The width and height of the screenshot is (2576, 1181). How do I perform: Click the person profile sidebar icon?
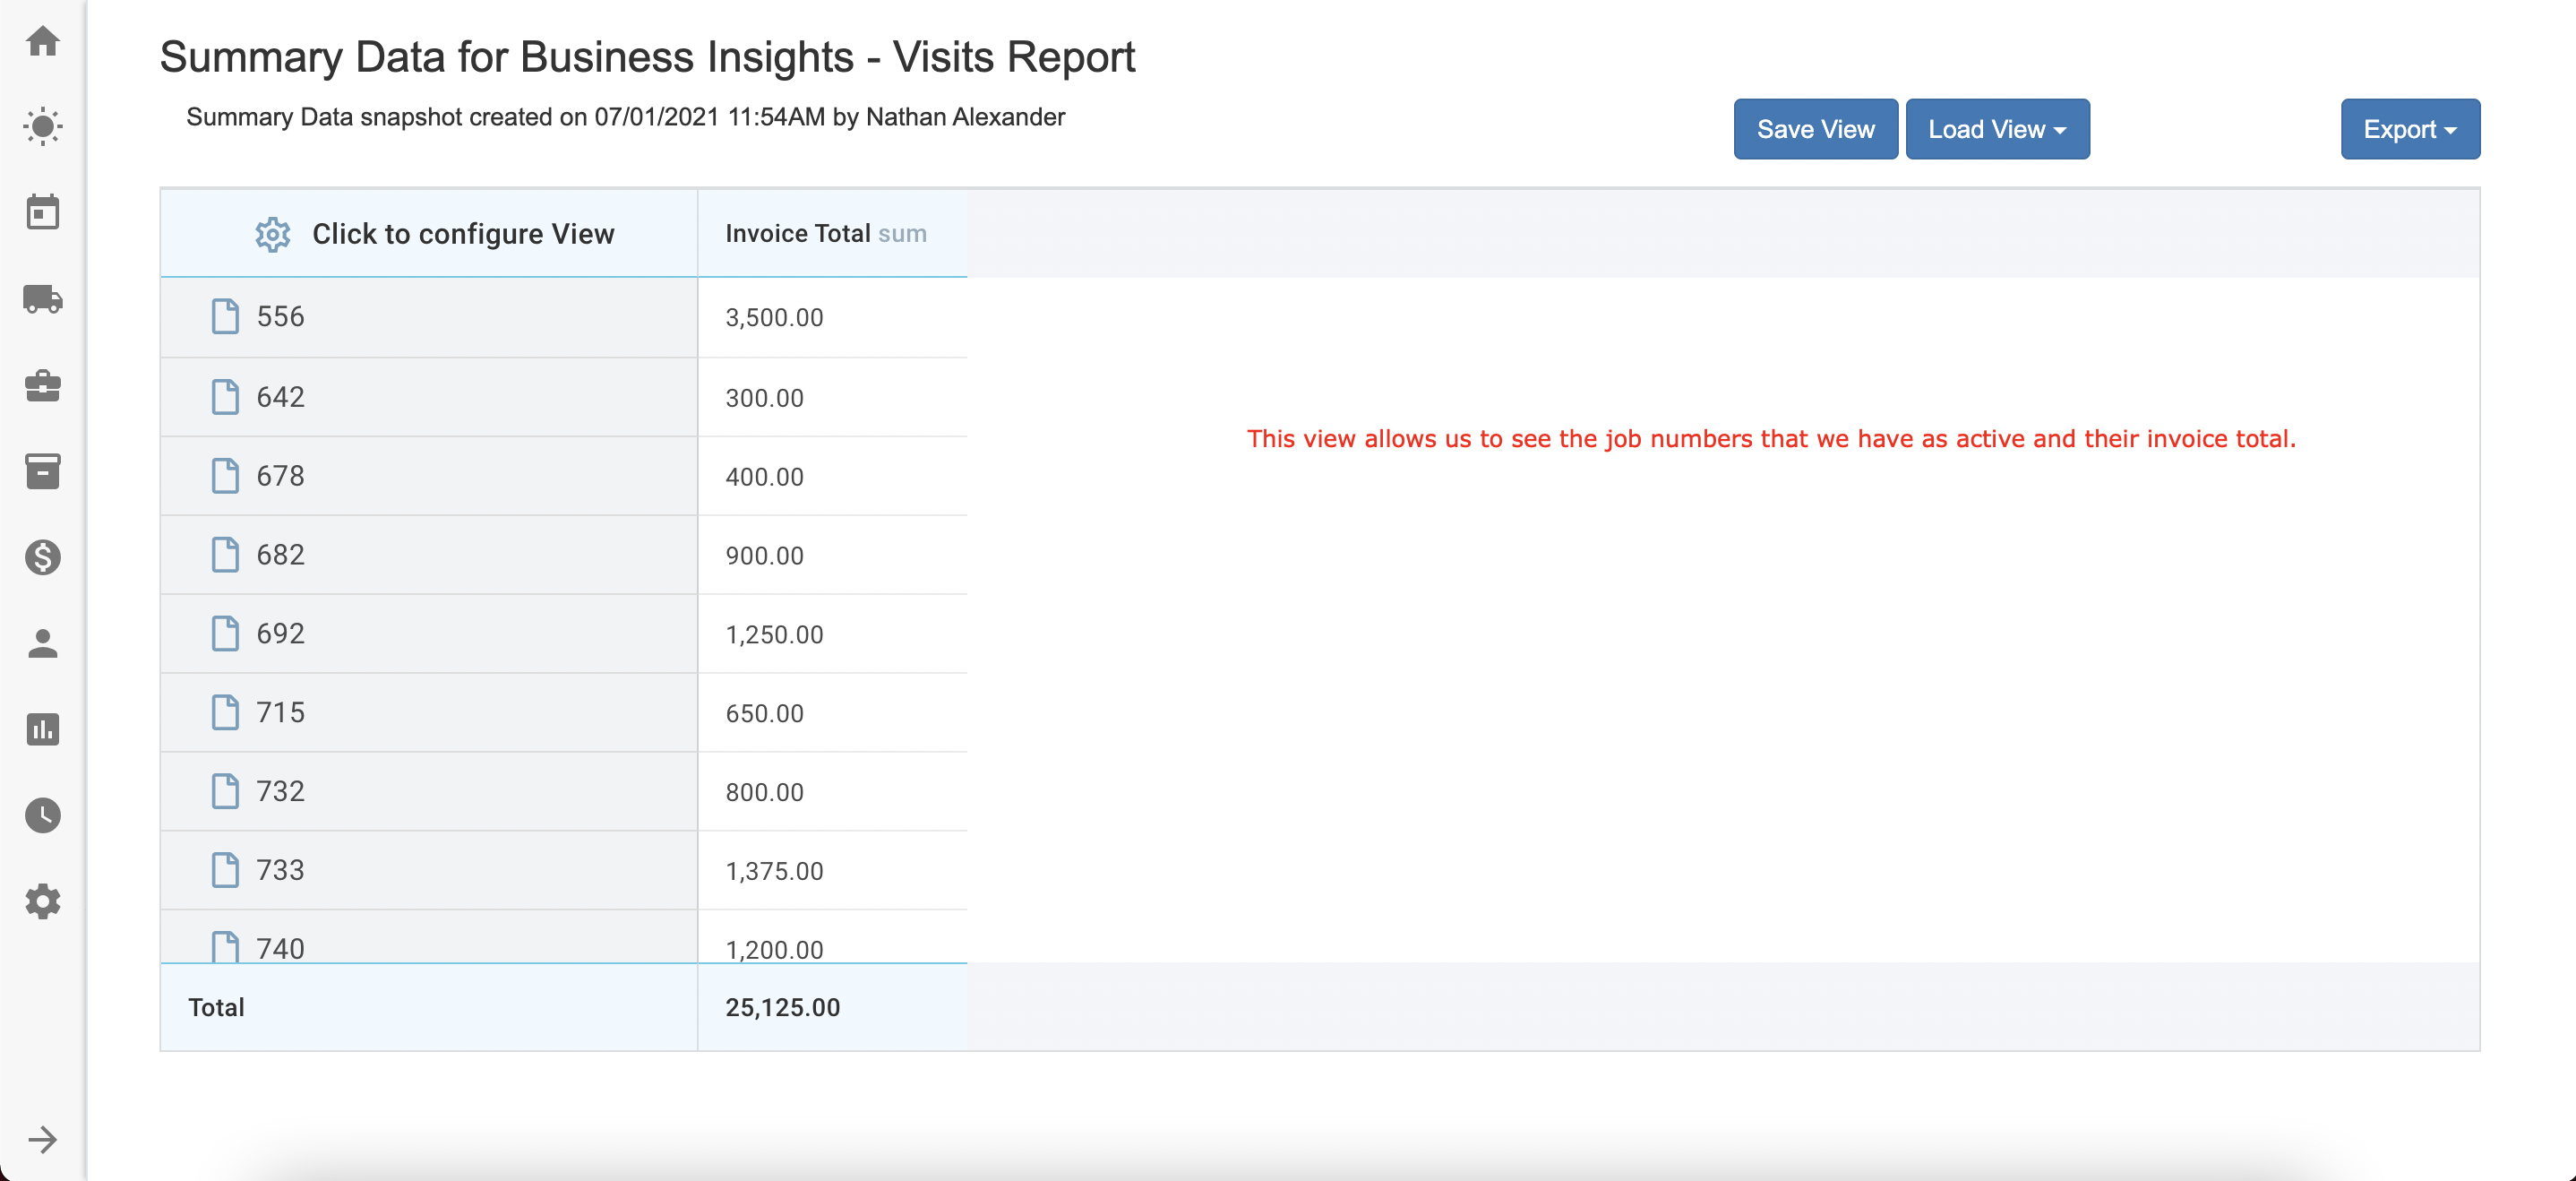tap(42, 643)
